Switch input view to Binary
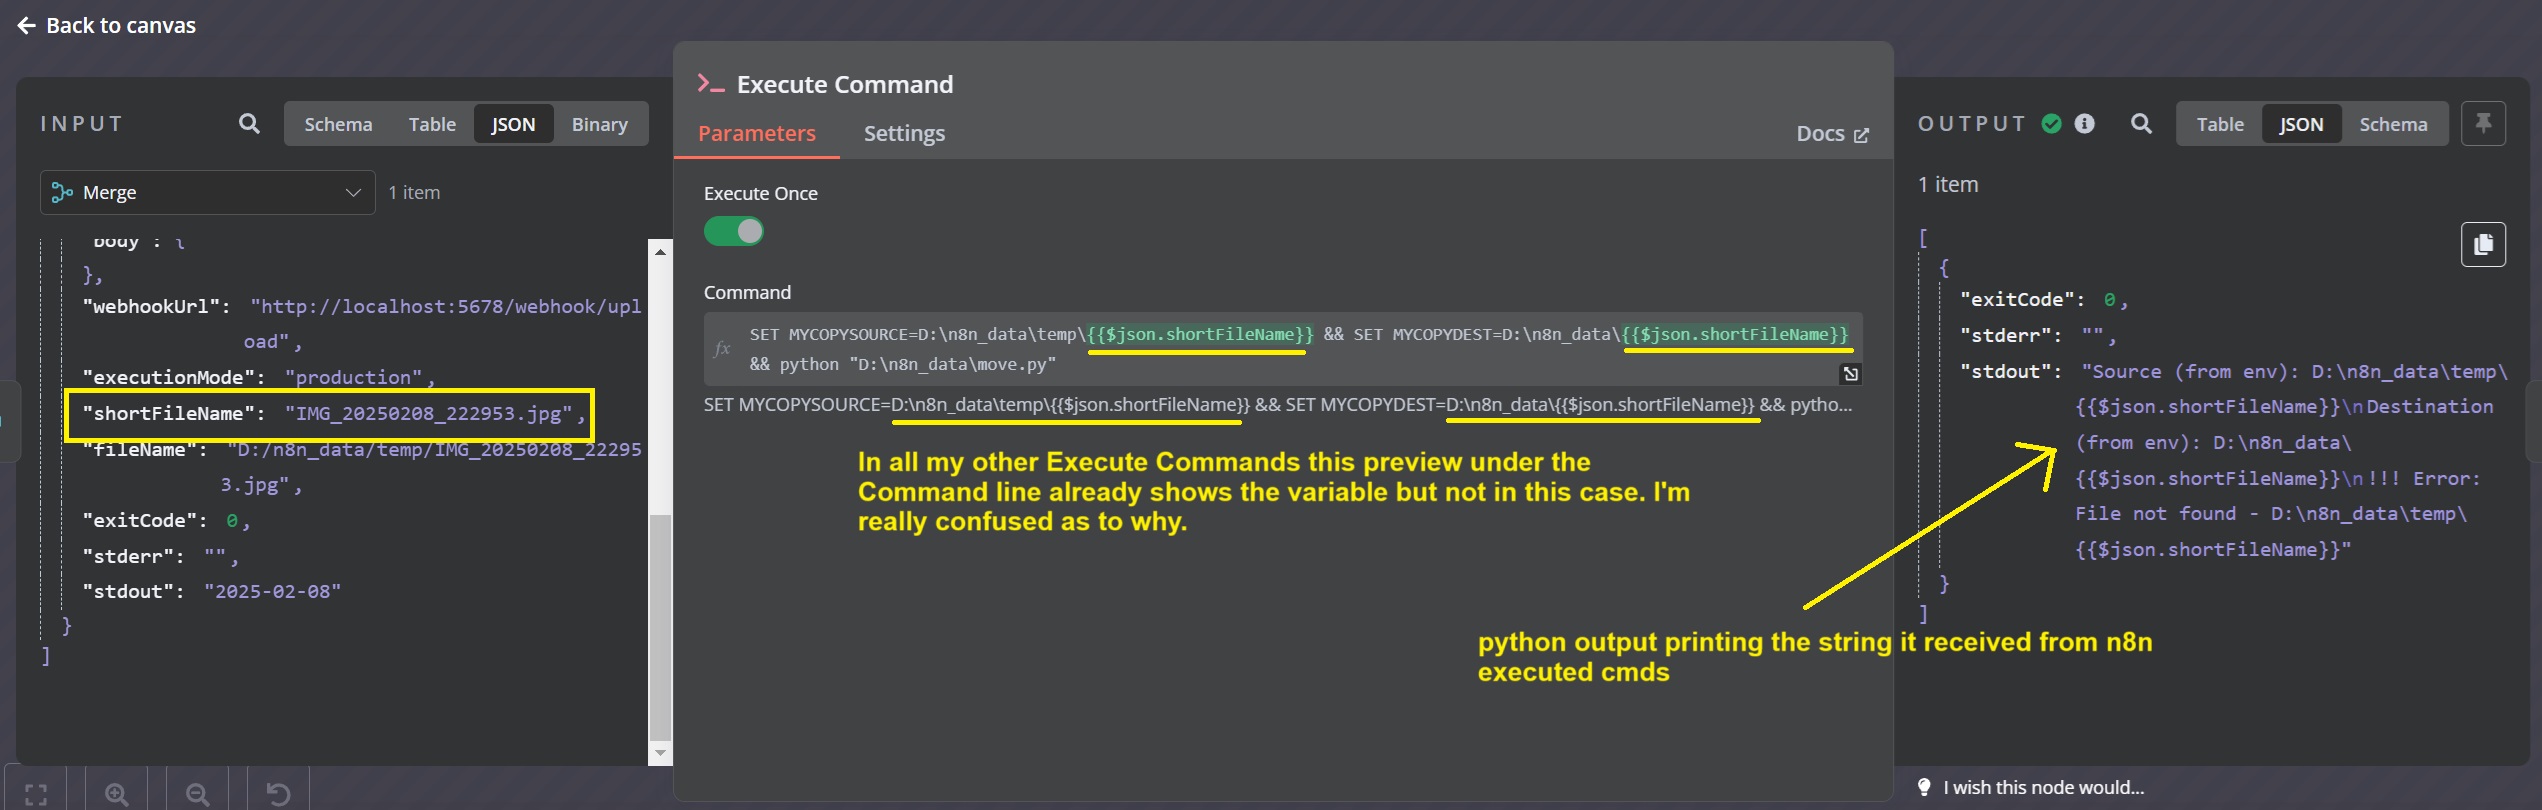 click(600, 124)
